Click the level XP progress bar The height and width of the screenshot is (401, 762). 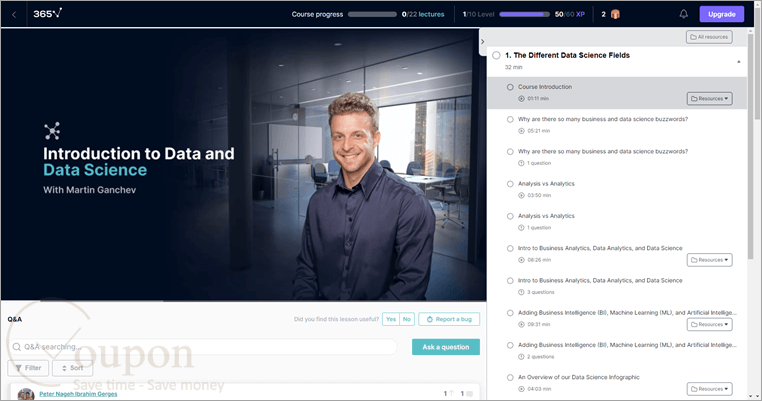click(x=524, y=14)
